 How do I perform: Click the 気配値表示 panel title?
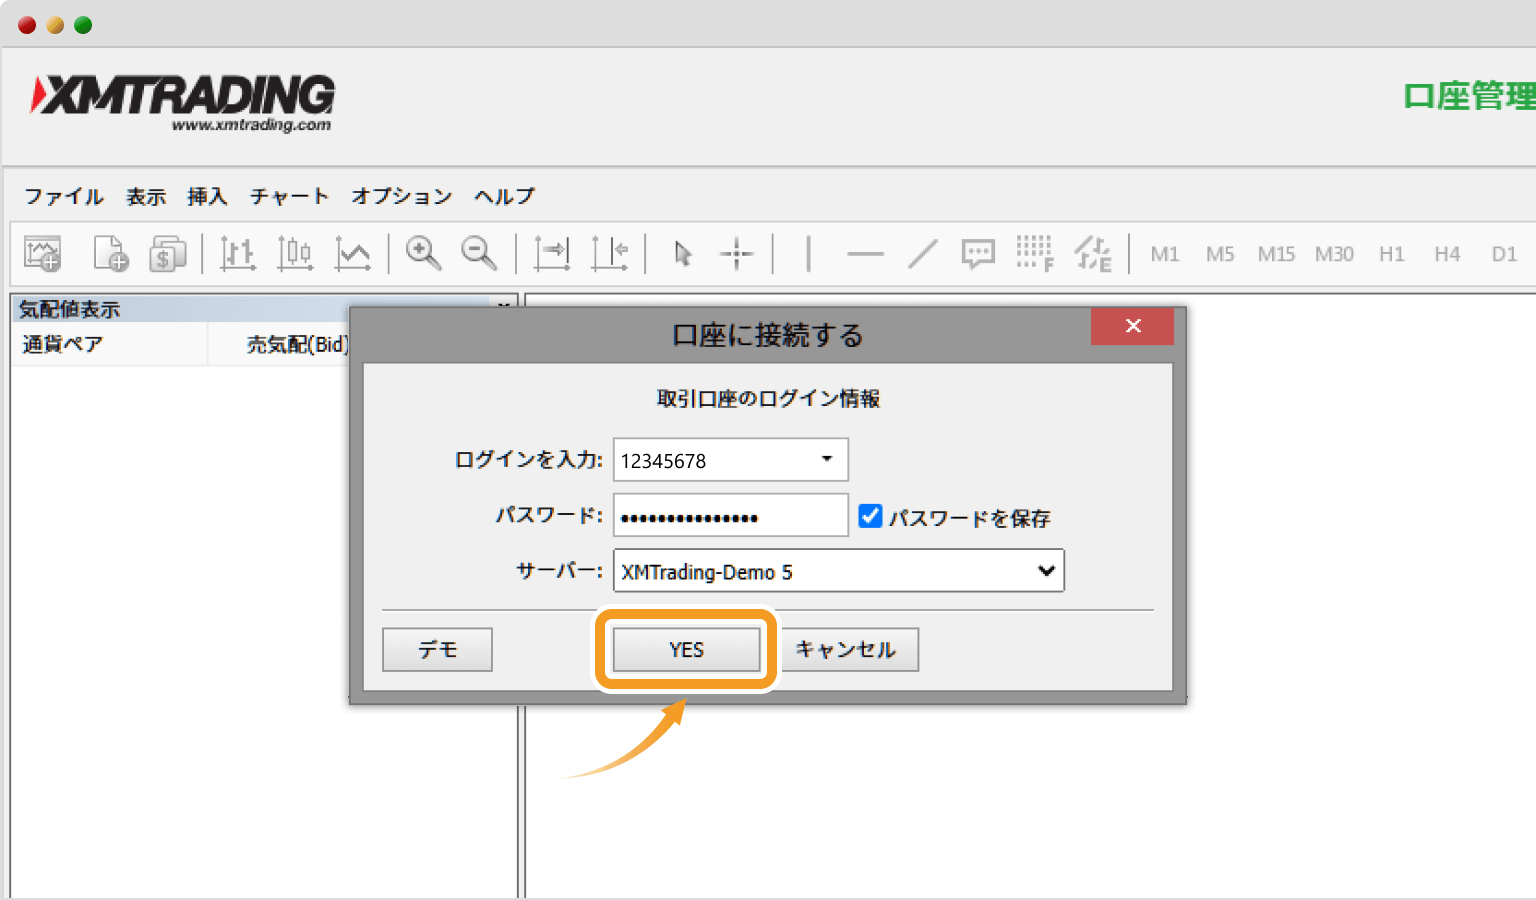coord(69,309)
